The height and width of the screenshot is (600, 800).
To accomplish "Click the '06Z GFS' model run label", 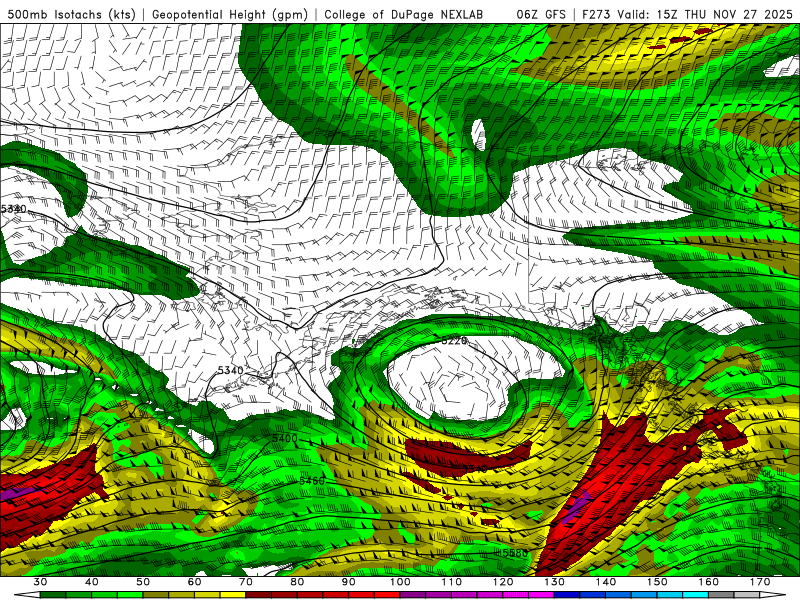I will pyautogui.click(x=541, y=14).
